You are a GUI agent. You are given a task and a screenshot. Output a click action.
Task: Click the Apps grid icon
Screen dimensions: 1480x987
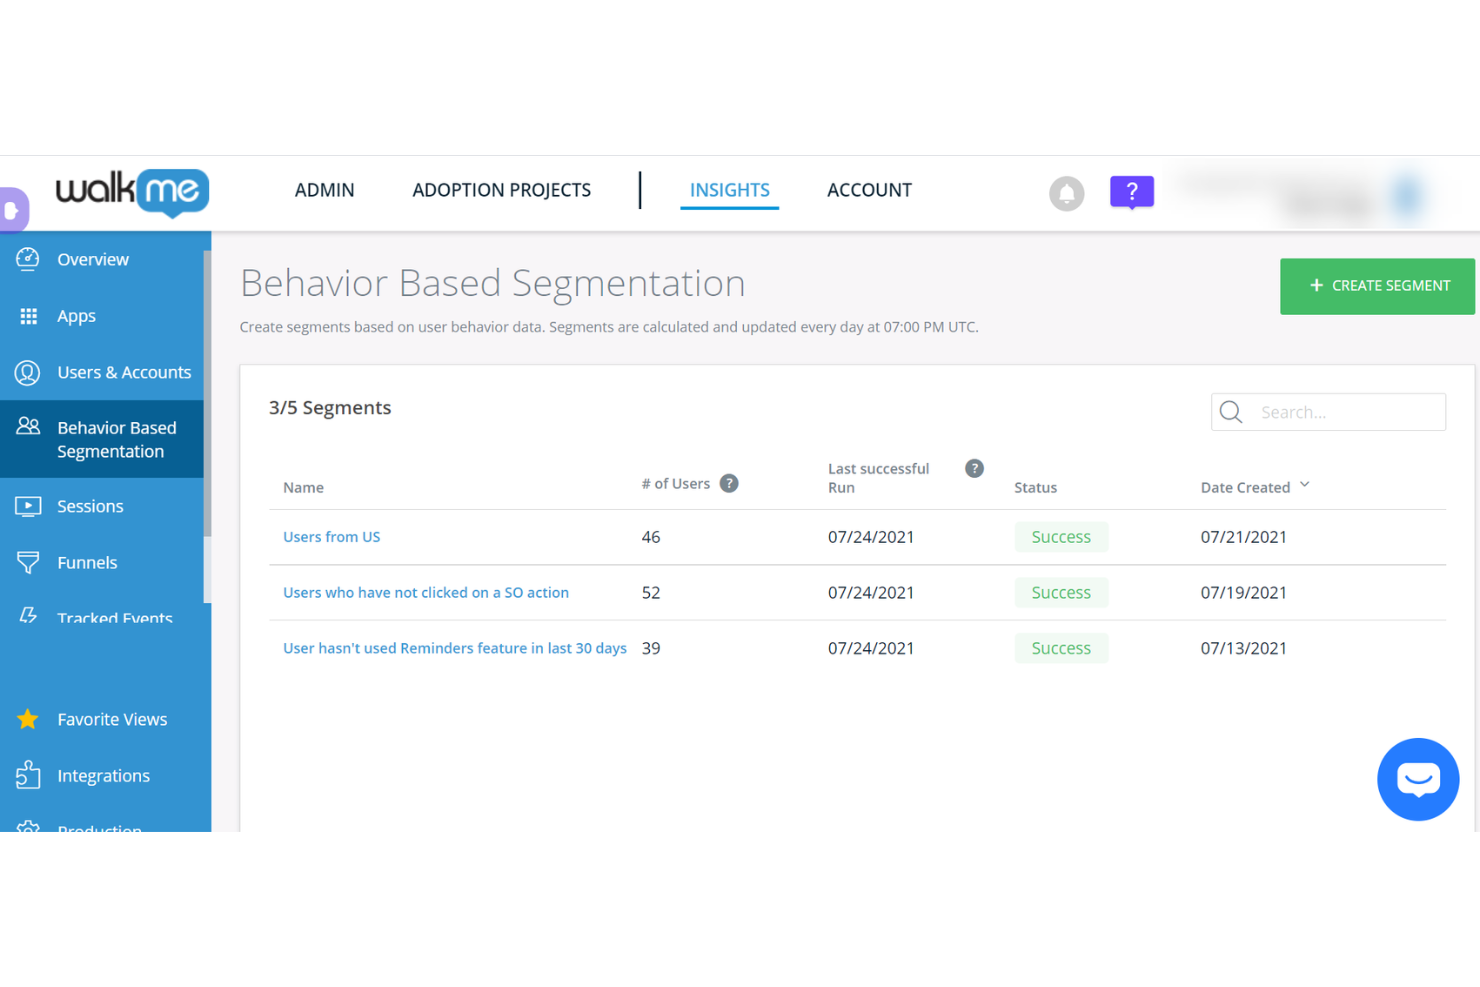click(x=28, y=316)
